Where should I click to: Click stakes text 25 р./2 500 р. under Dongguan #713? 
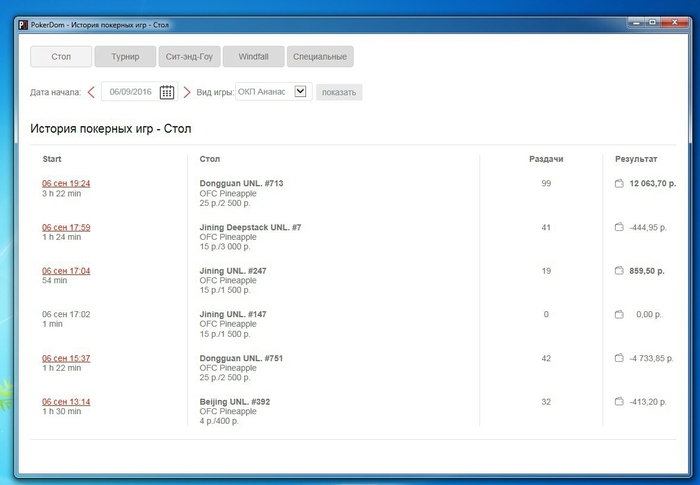(225, 203)
